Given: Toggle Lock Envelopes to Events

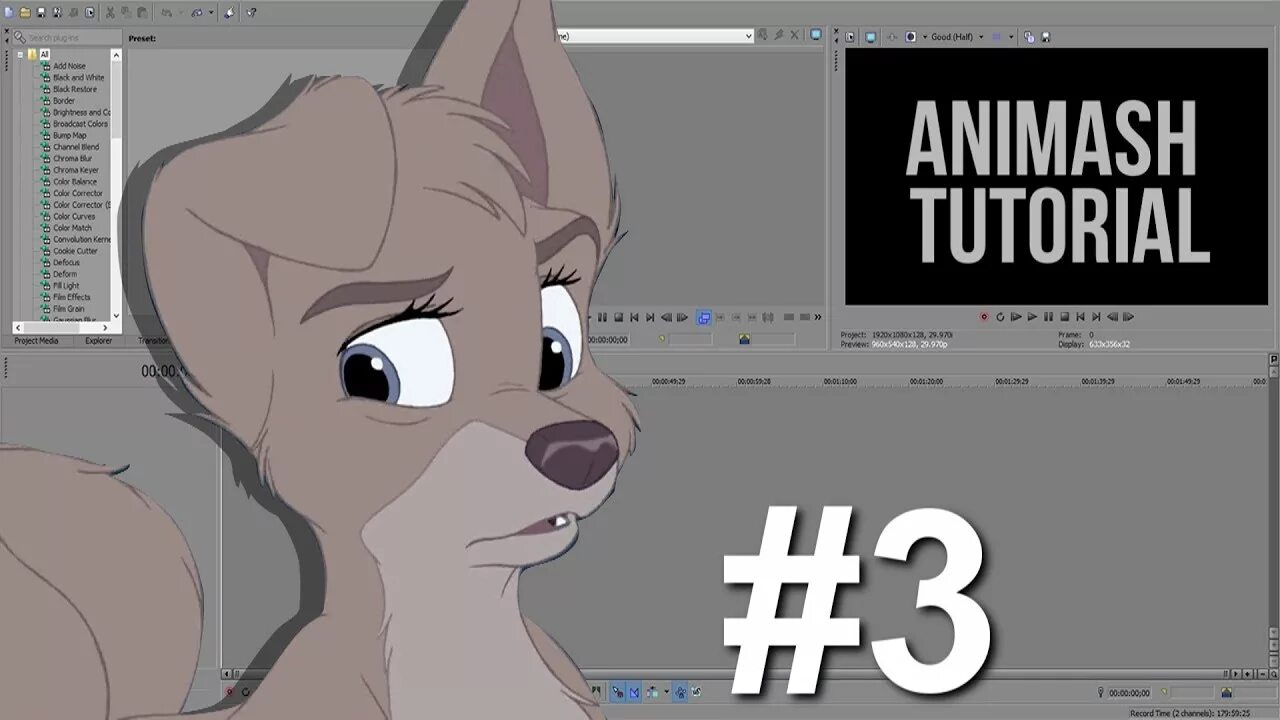Looking at the screenshot, I should tap(680, 691).
